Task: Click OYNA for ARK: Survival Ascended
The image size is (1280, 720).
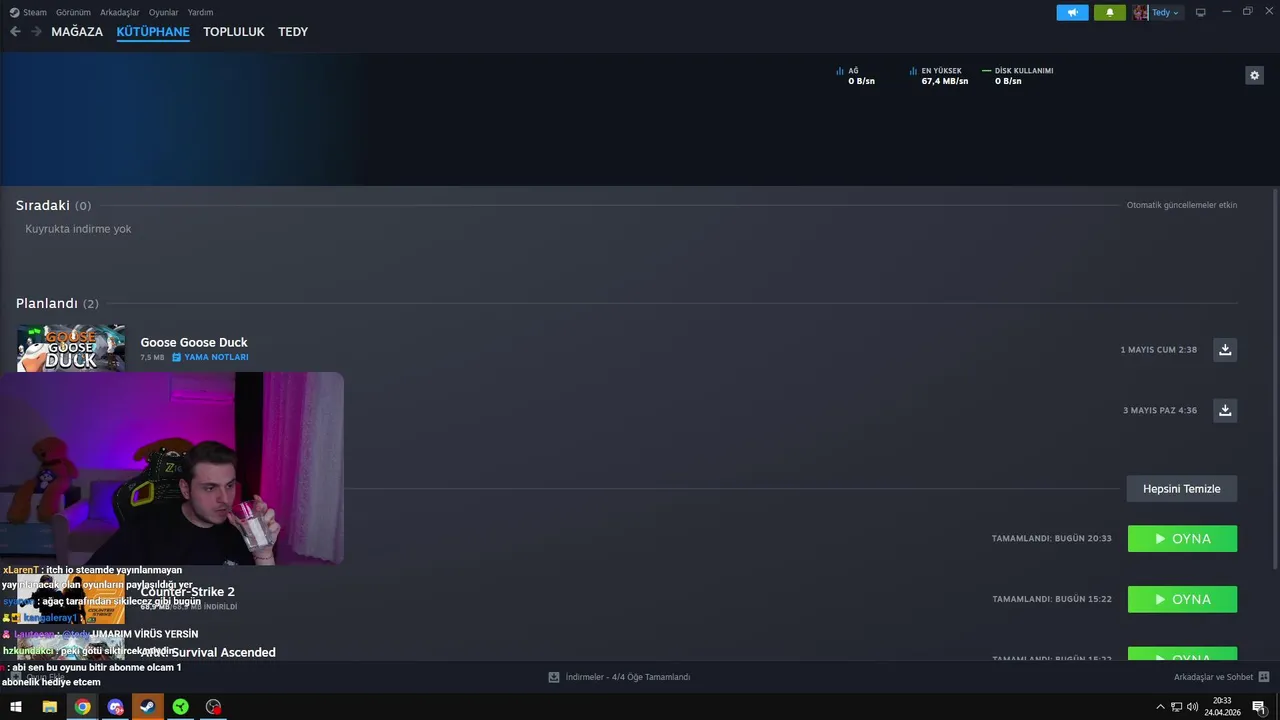Action: point(1182,656)
